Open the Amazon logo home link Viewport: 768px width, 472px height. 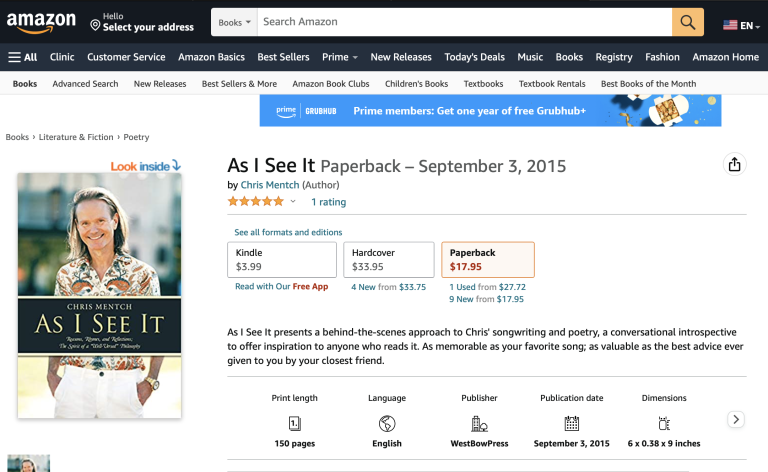(41, 23)
